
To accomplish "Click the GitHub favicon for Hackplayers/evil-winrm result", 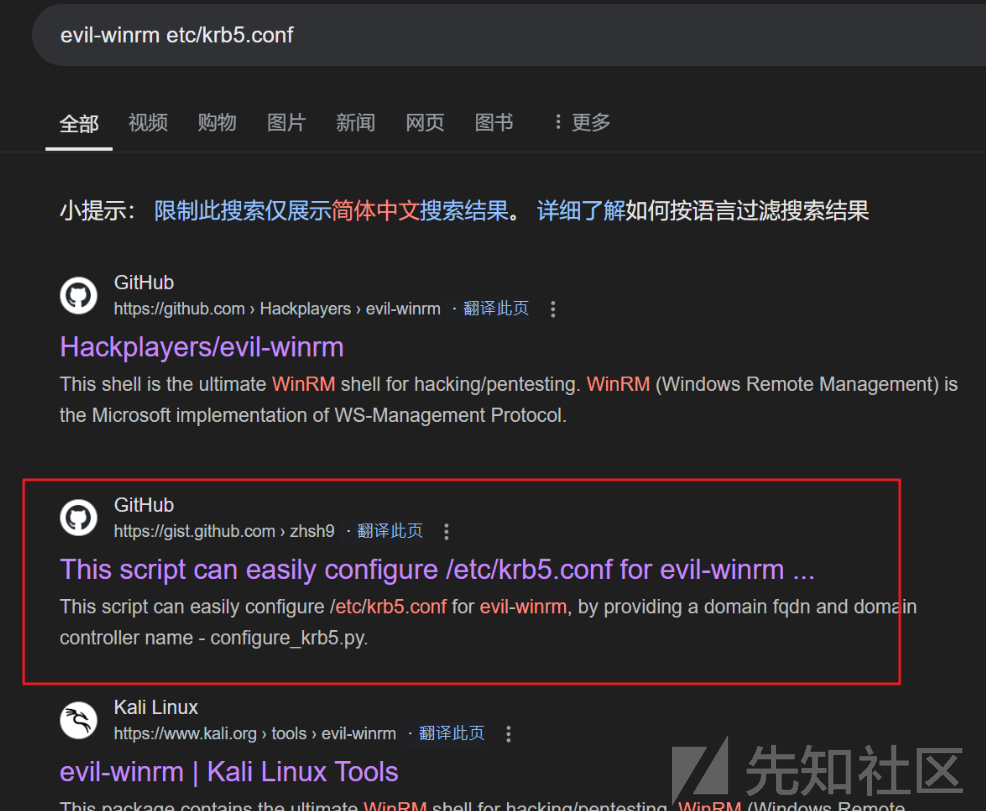I will (79, 295).
